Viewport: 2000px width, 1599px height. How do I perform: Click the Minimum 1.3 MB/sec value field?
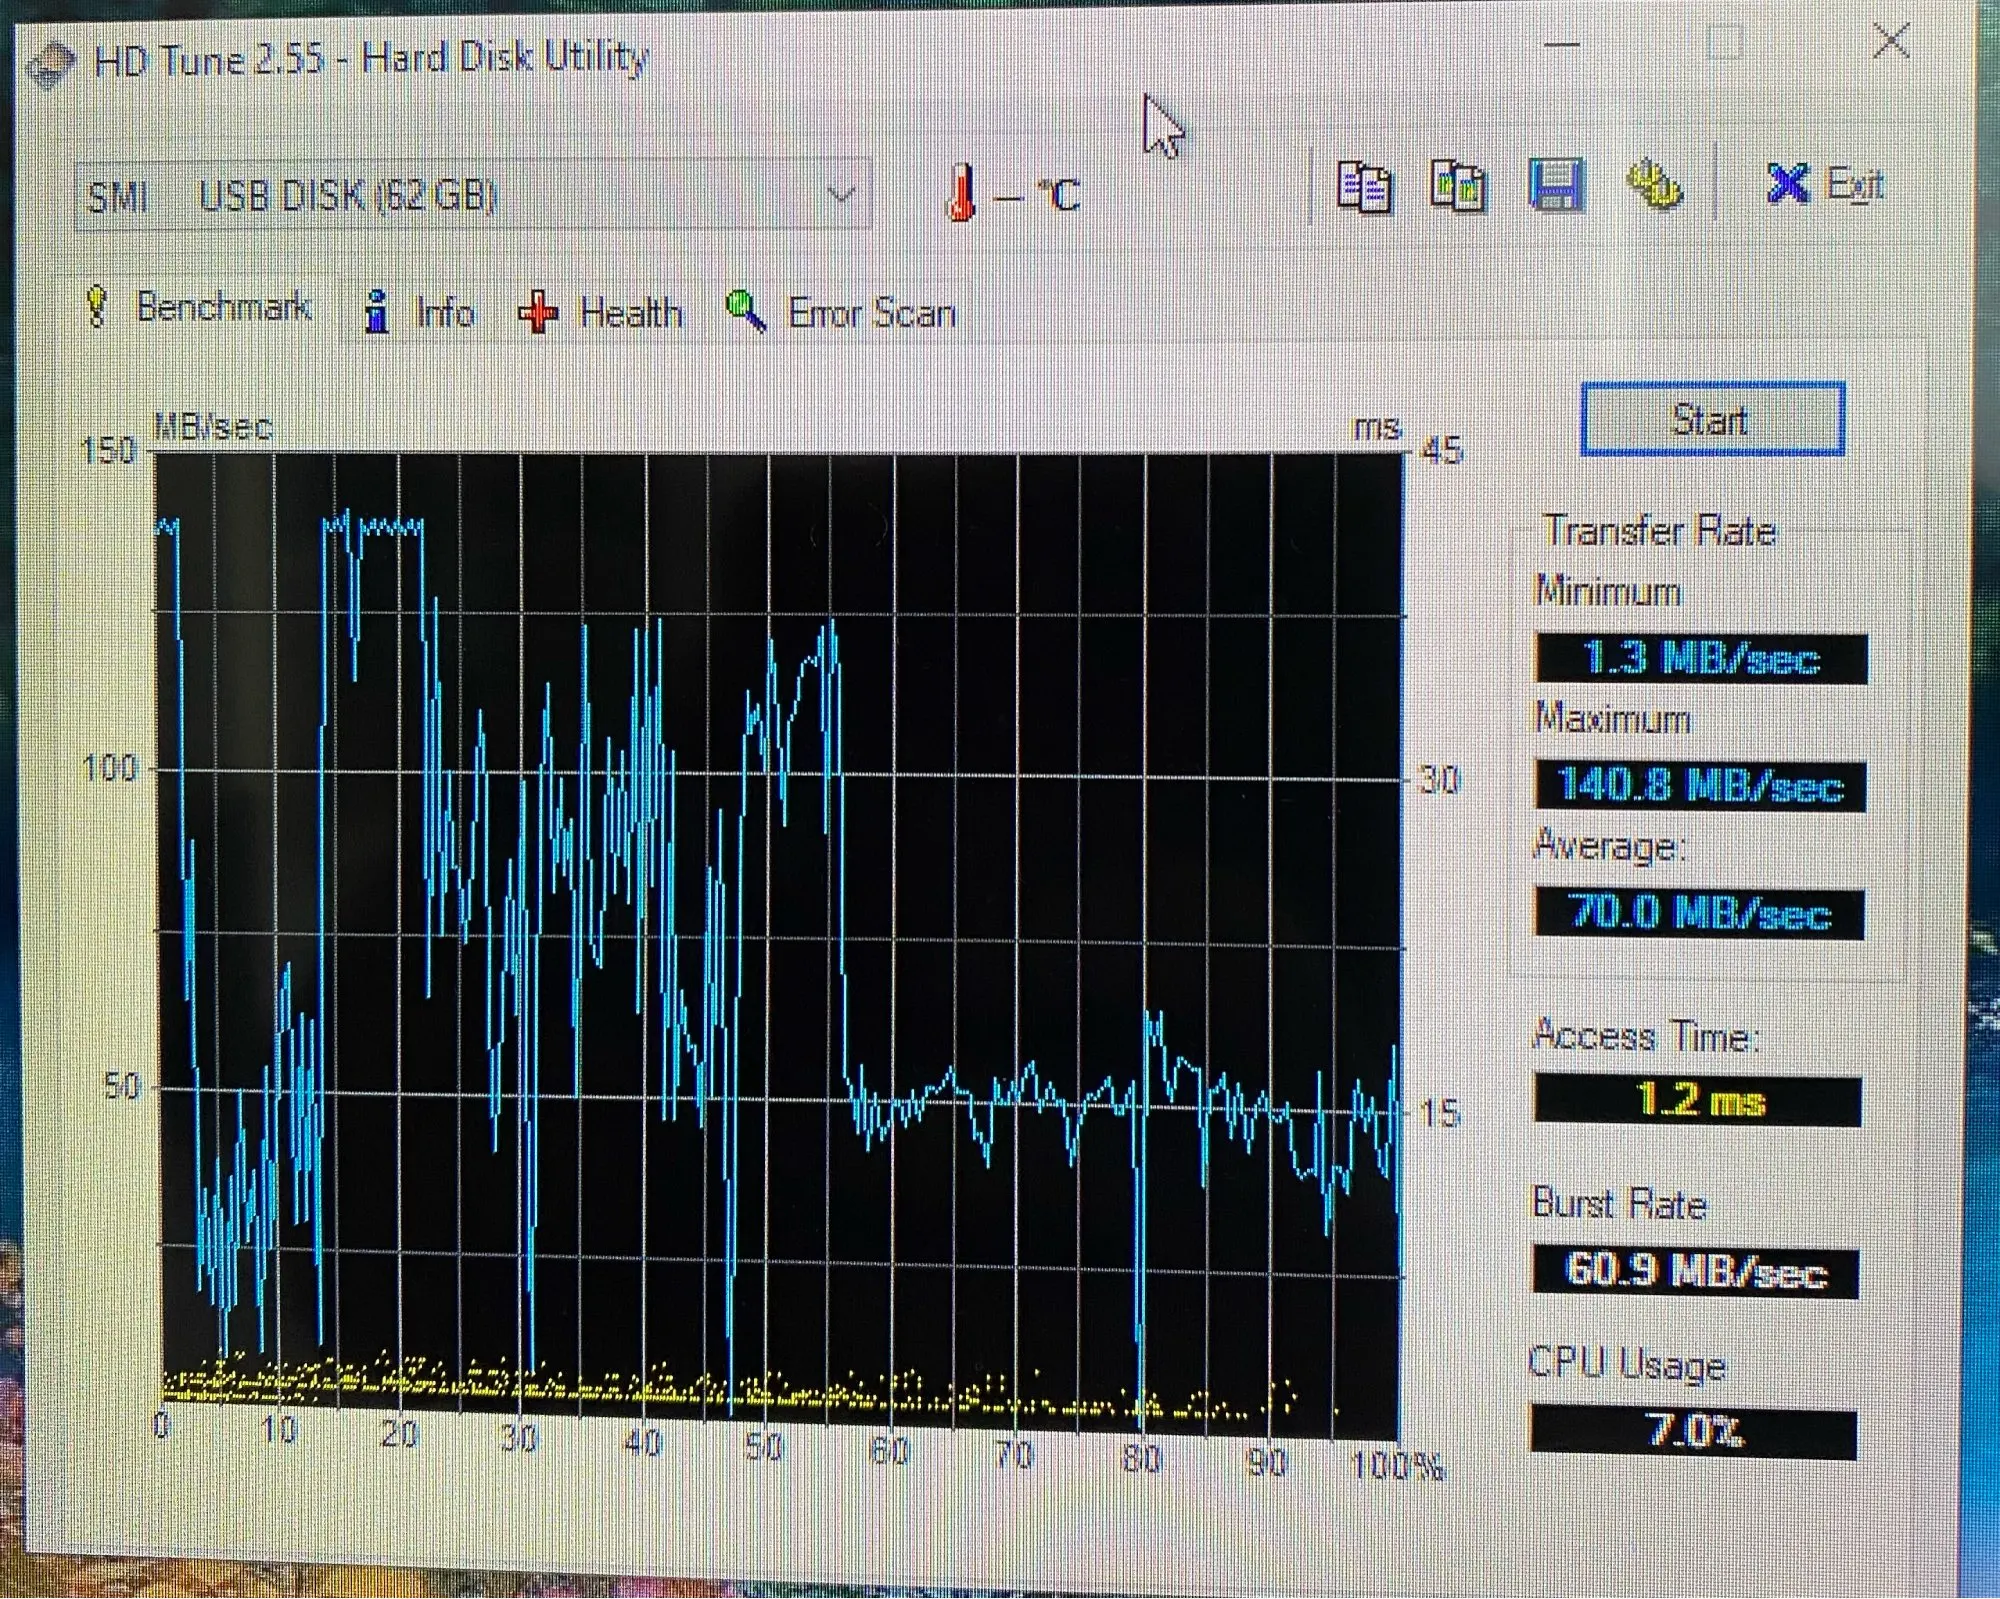point(1700,659)
